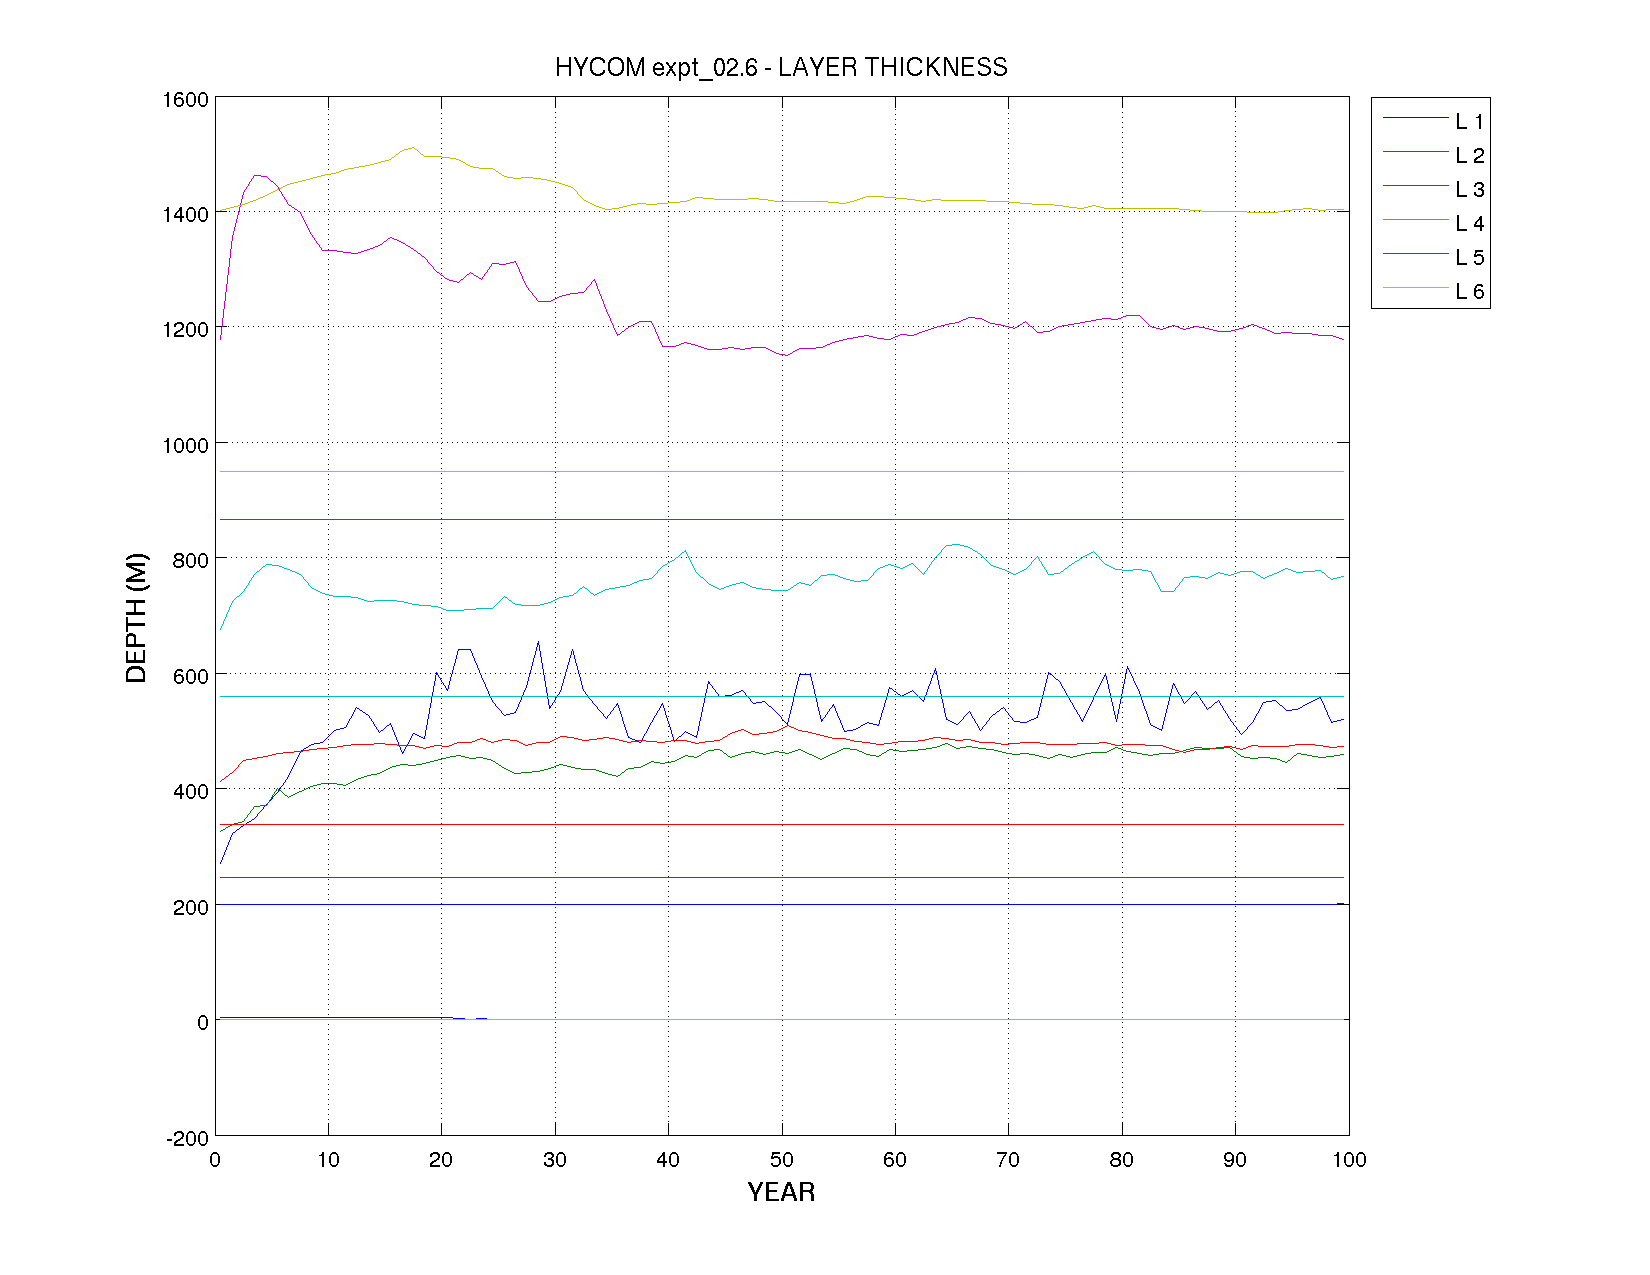
Task: Click the 100 tick label on year axis
Action: coord(1349,1160)
